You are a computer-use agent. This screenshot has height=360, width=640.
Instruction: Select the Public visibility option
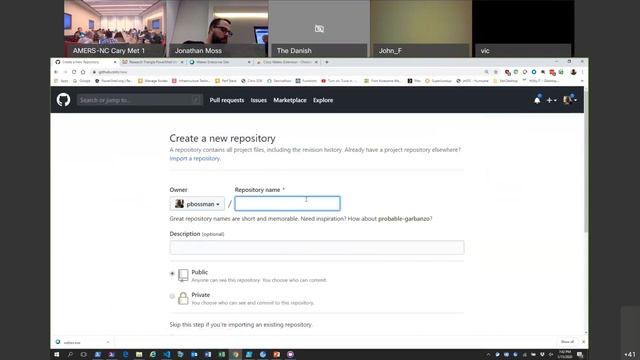(172, 273)
